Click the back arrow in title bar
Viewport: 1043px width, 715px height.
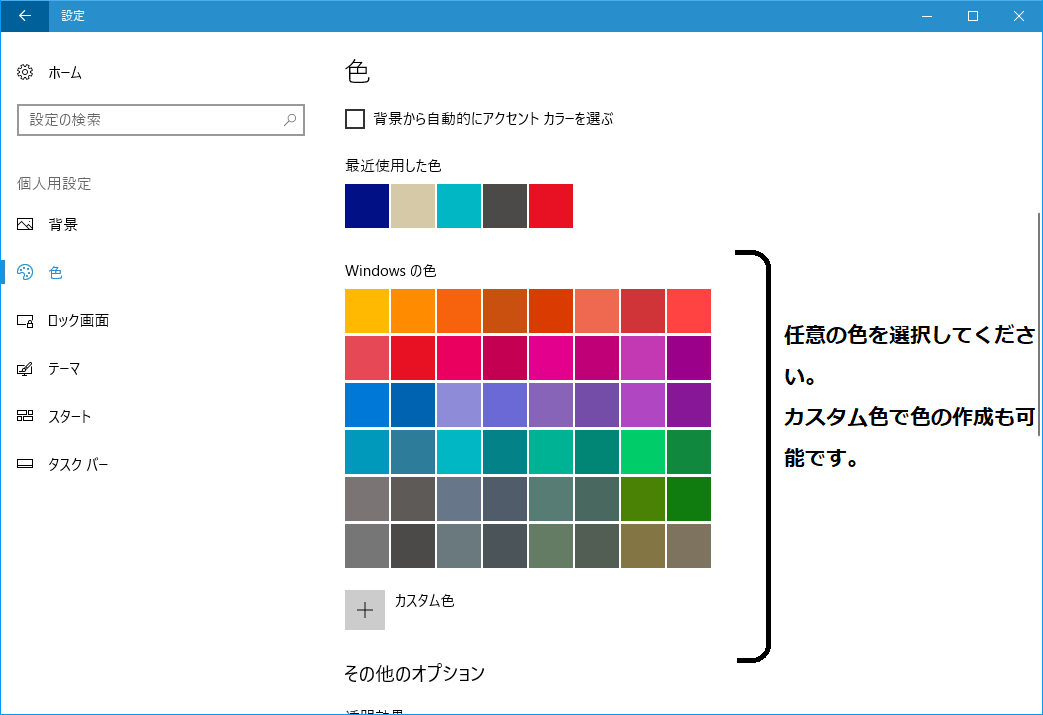click(x=24, y=16)
